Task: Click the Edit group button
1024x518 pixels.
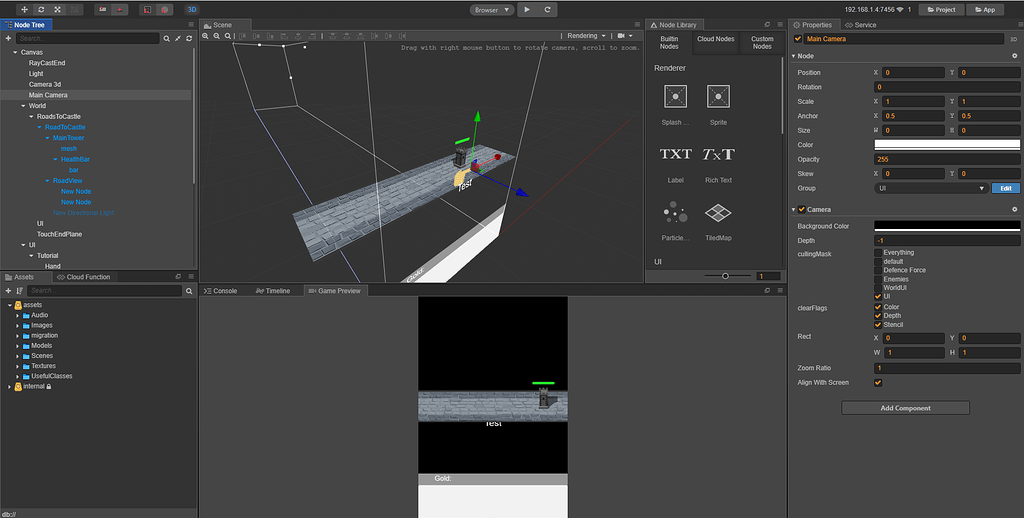Action: coord(1006,188)
